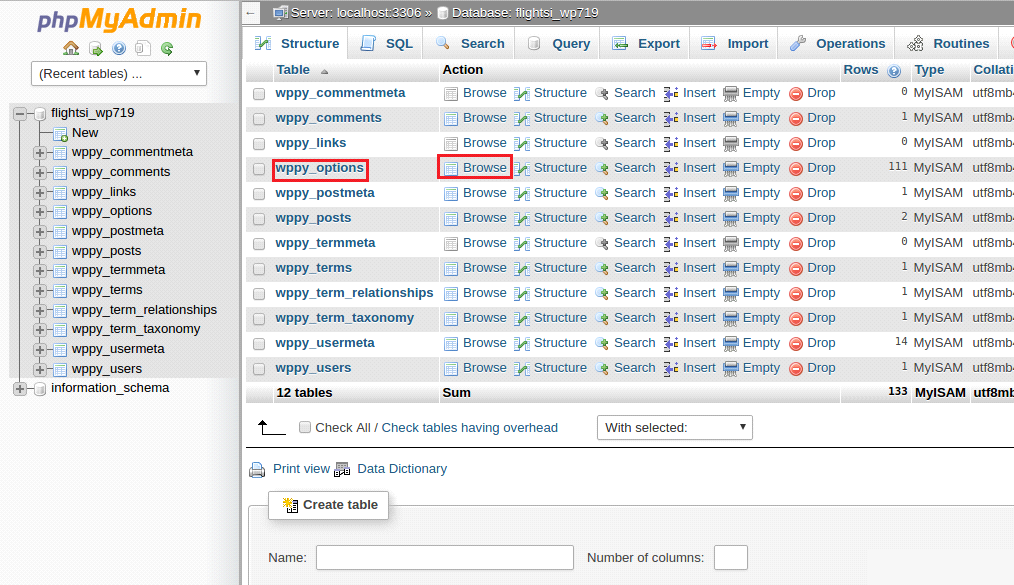Click the Browse link for wppy_options

(x=484, y=168)
